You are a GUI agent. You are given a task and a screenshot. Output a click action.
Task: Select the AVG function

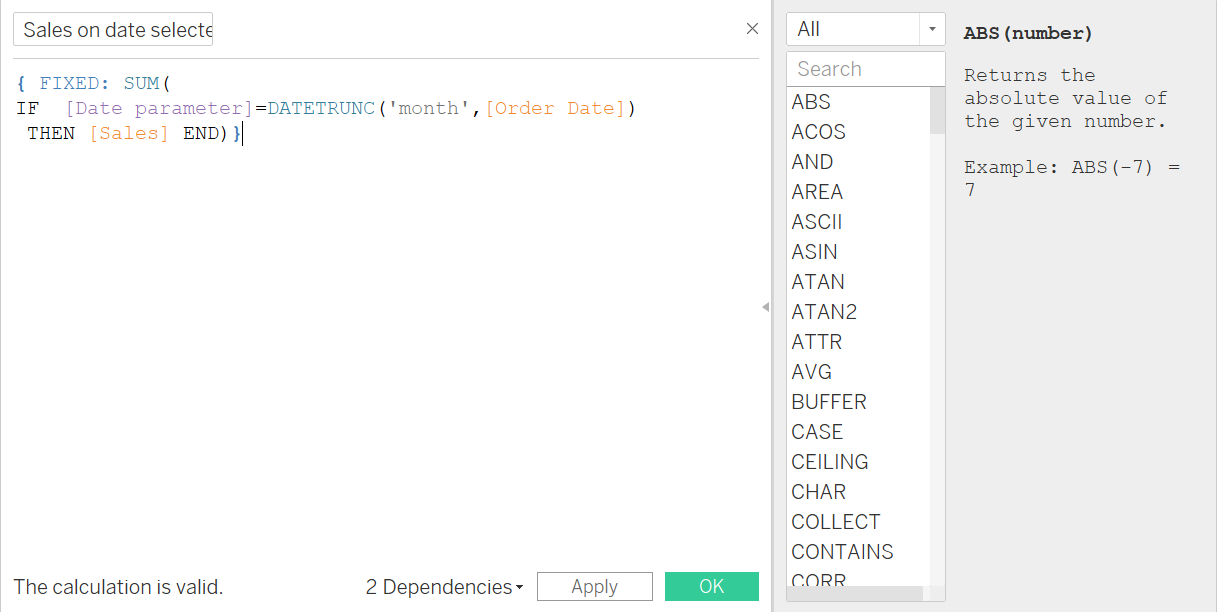click(811, 372)
